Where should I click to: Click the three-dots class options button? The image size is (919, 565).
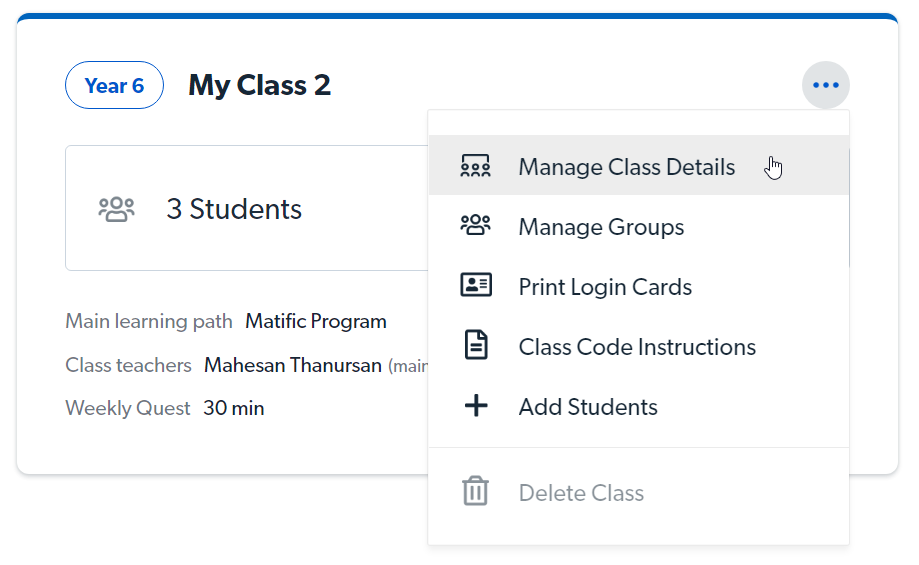click(x=825, y=85)
